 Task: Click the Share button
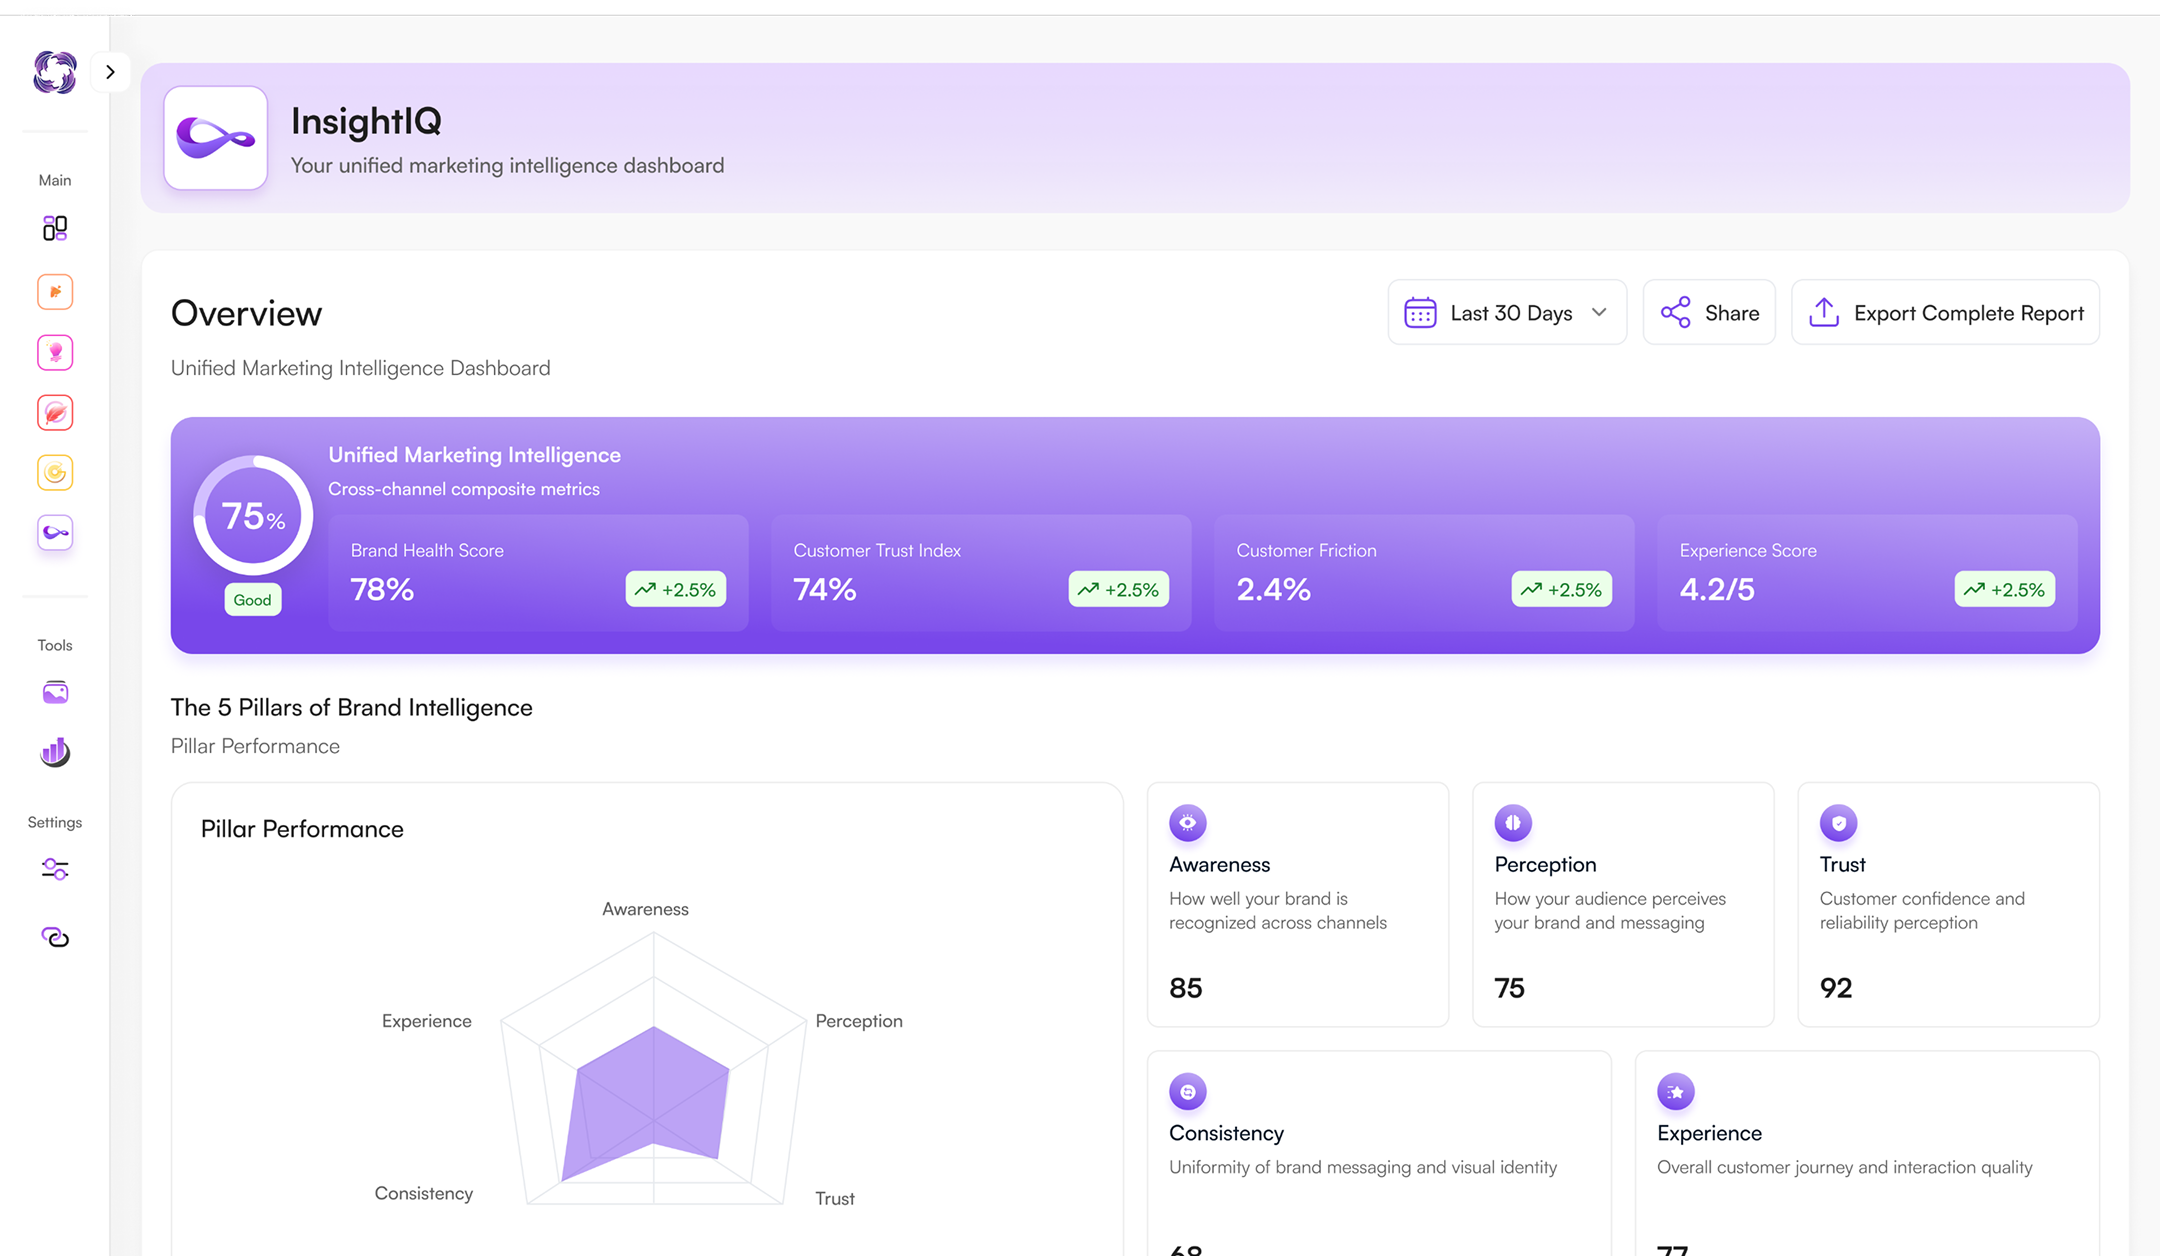click(1709, 312)
